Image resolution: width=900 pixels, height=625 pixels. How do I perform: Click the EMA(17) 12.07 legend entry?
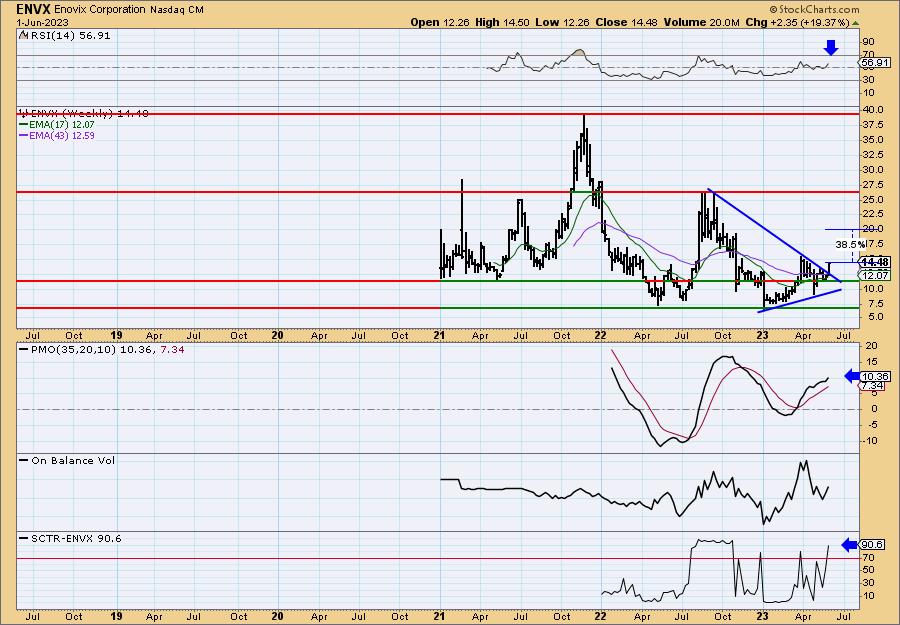pyautogui.click(x=63, y=124)
